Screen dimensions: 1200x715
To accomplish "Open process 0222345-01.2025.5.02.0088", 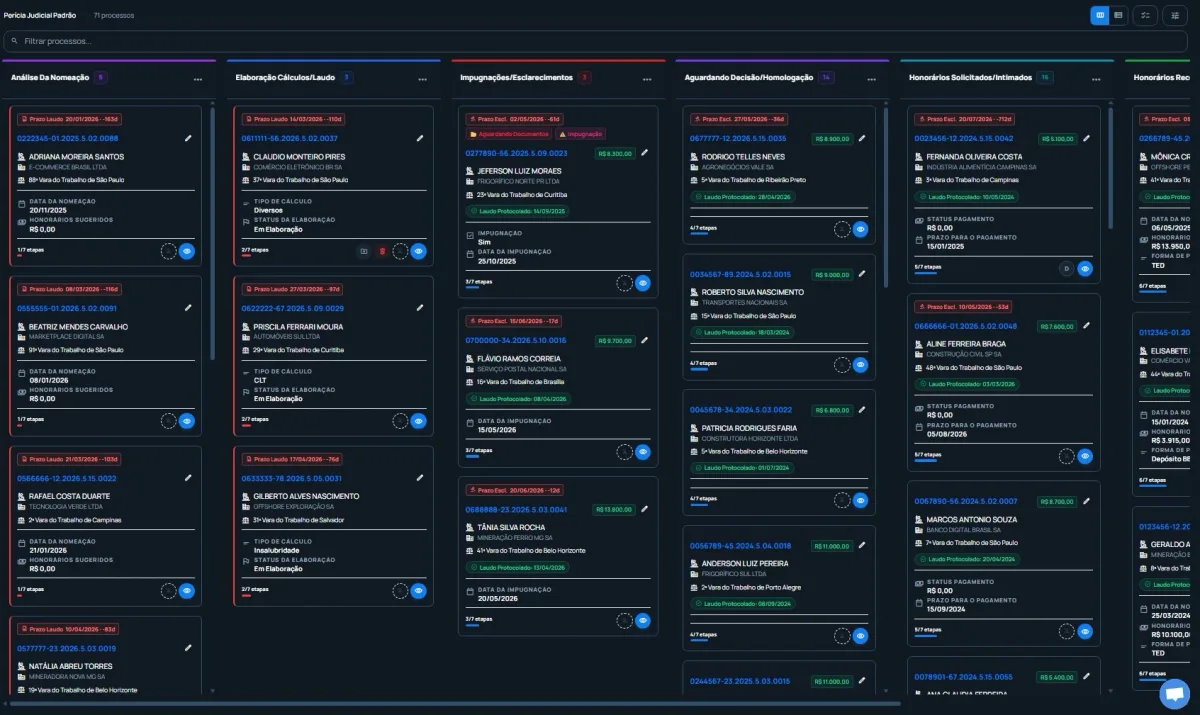I will (x=68, y=138).
